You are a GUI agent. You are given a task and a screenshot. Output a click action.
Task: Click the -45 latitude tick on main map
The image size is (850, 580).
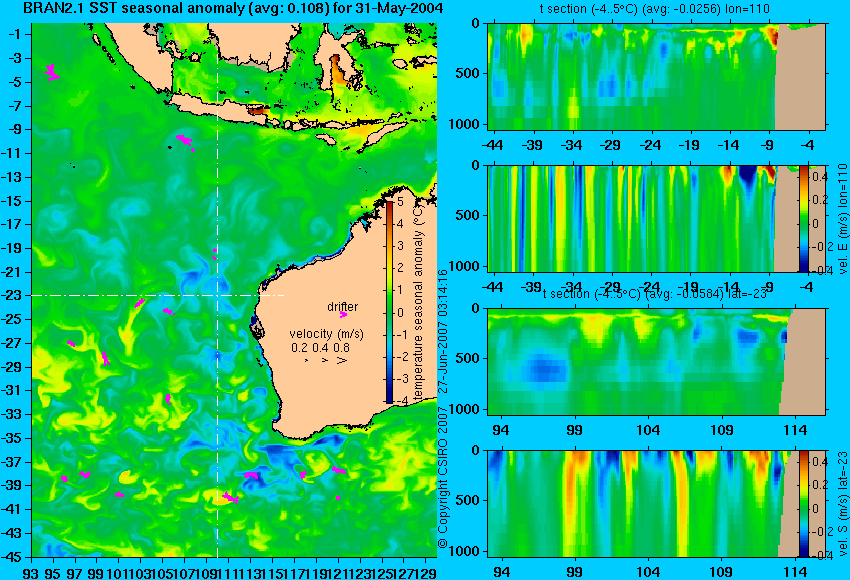click(12, 557)
